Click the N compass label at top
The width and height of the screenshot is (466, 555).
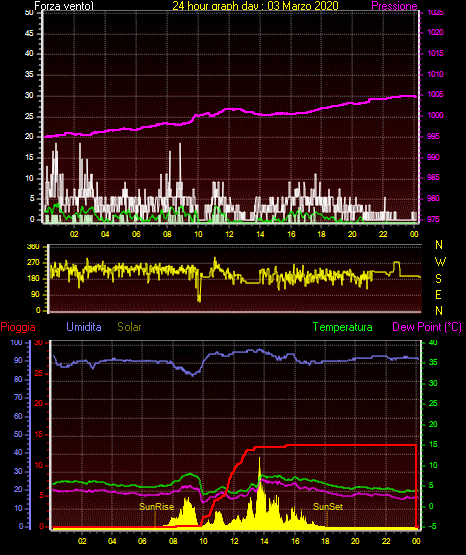point(439,245)
